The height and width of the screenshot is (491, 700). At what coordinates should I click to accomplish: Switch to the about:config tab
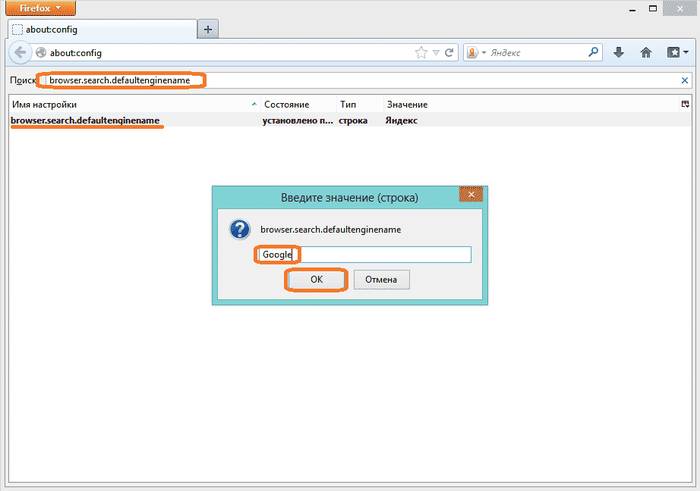point(100,29)
